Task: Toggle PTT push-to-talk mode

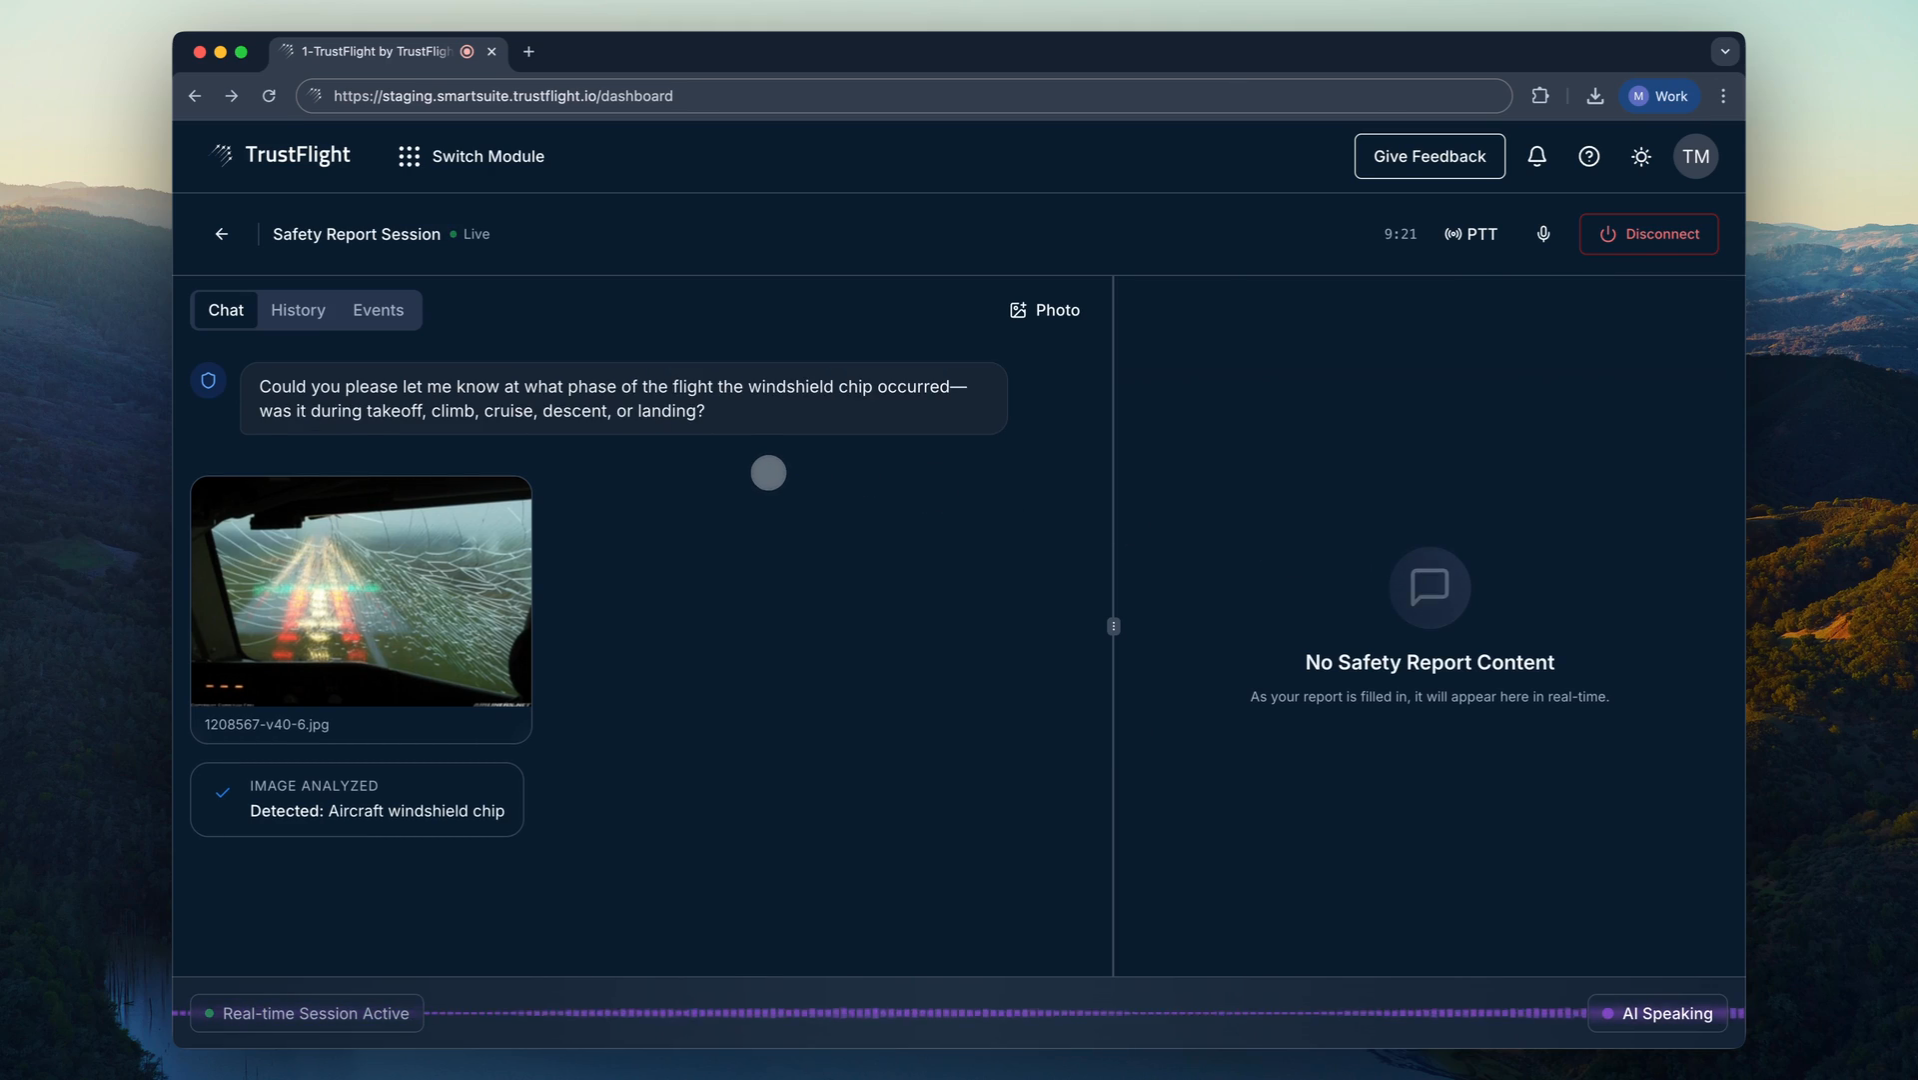Action: click(x=1471, y=234)
